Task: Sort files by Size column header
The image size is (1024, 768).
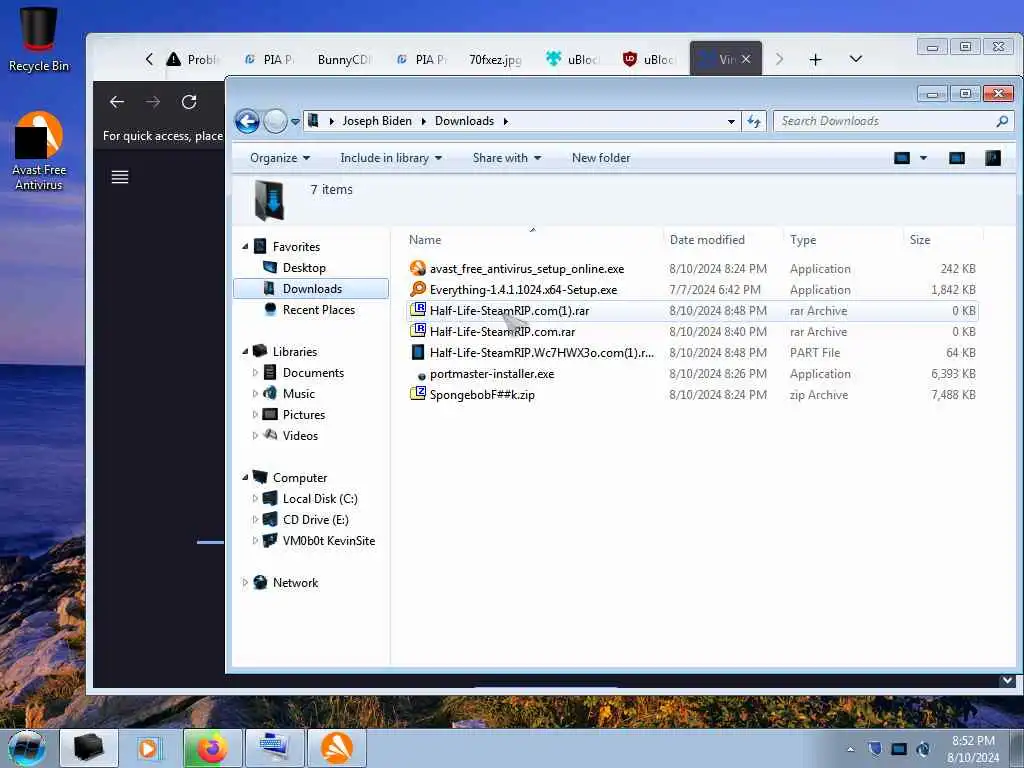Action: [x=920, y=240]
